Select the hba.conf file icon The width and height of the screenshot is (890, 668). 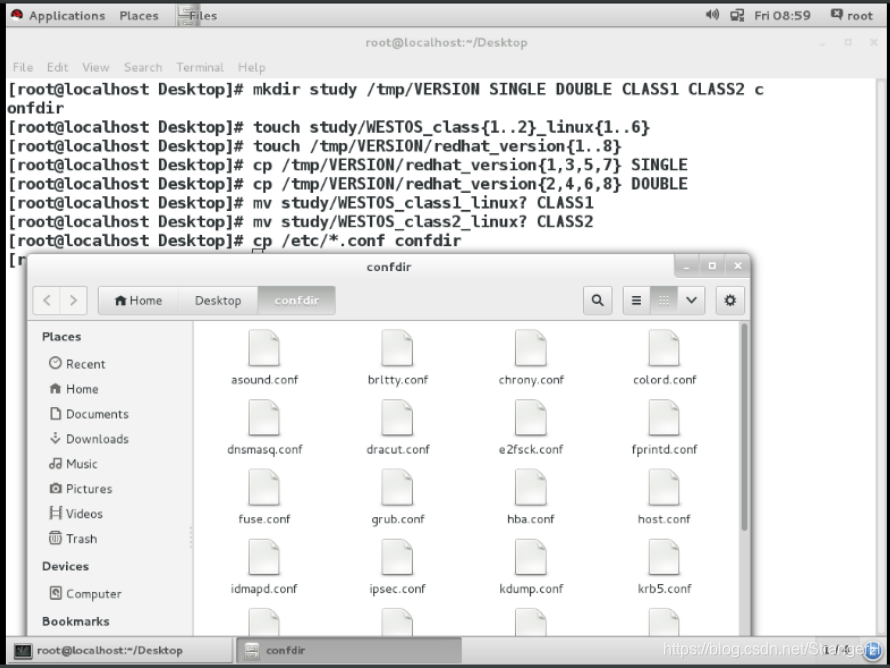coord(531,488)
